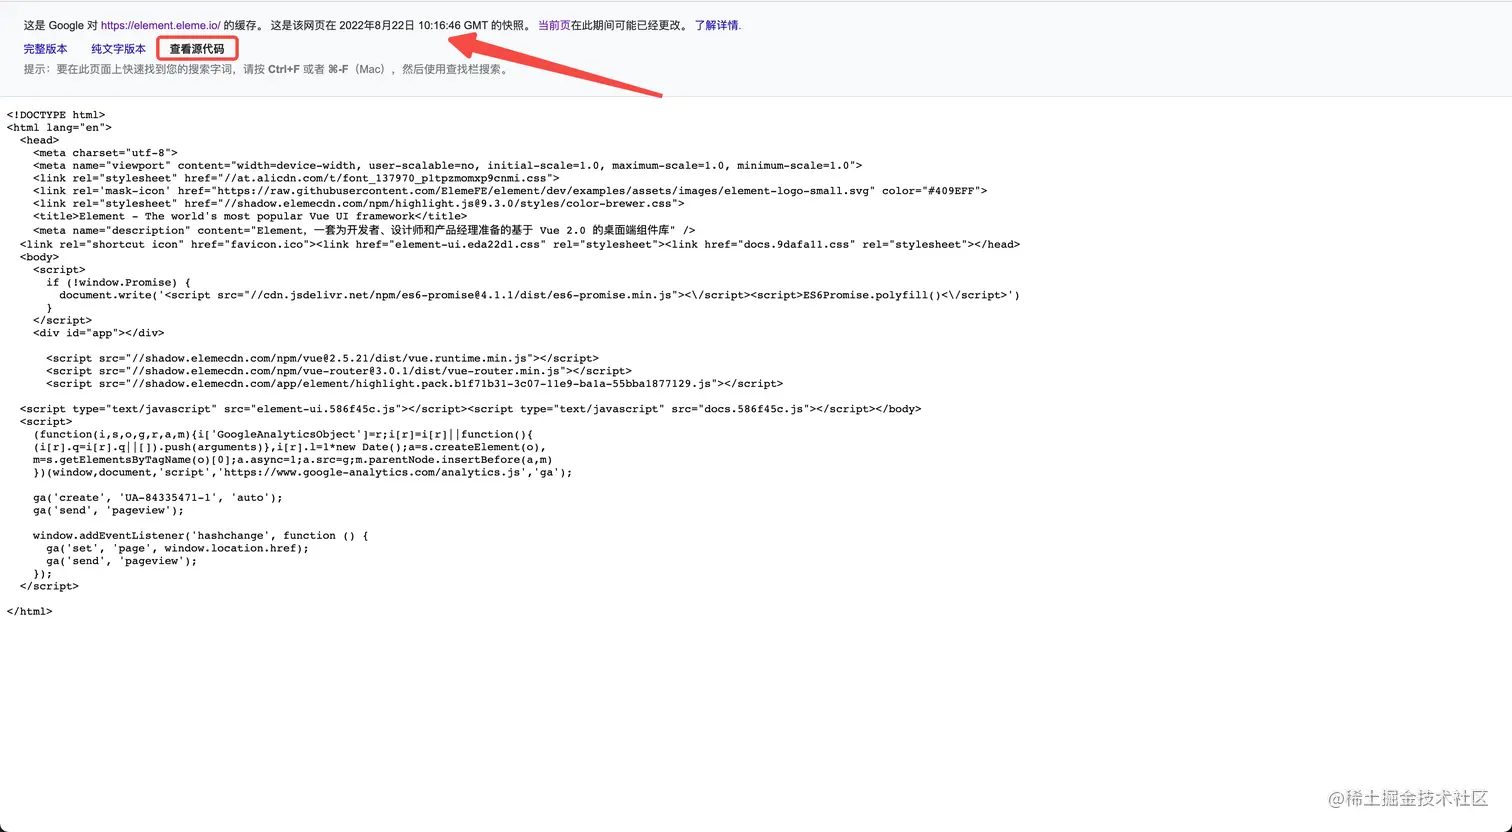Click the <!DOCTYPE html> line
Image resolution: width=1512 pixels, height=832 pixels.
coord(56,115)
